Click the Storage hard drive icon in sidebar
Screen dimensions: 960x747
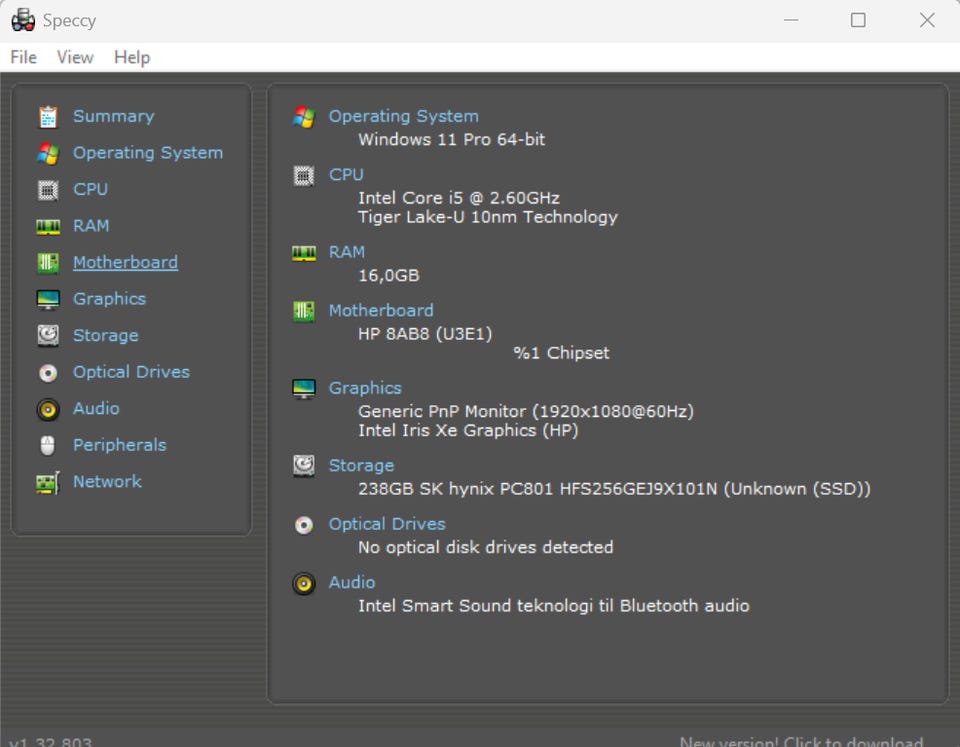48,336
